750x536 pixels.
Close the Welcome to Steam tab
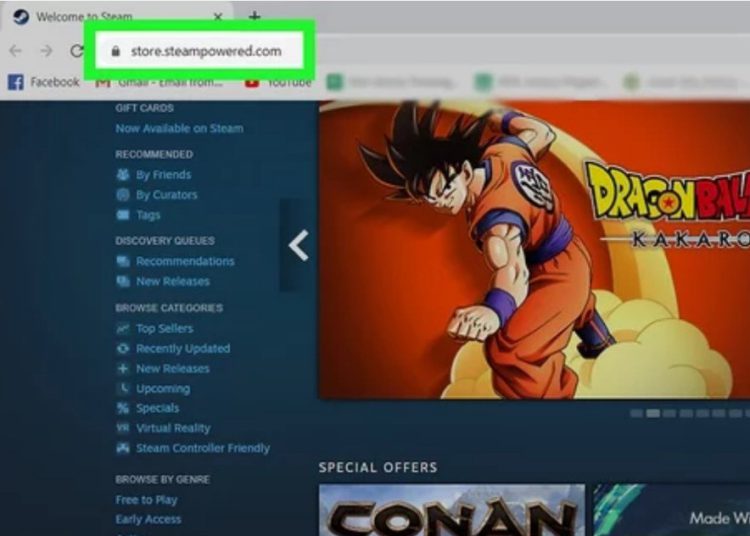point(219,17)
